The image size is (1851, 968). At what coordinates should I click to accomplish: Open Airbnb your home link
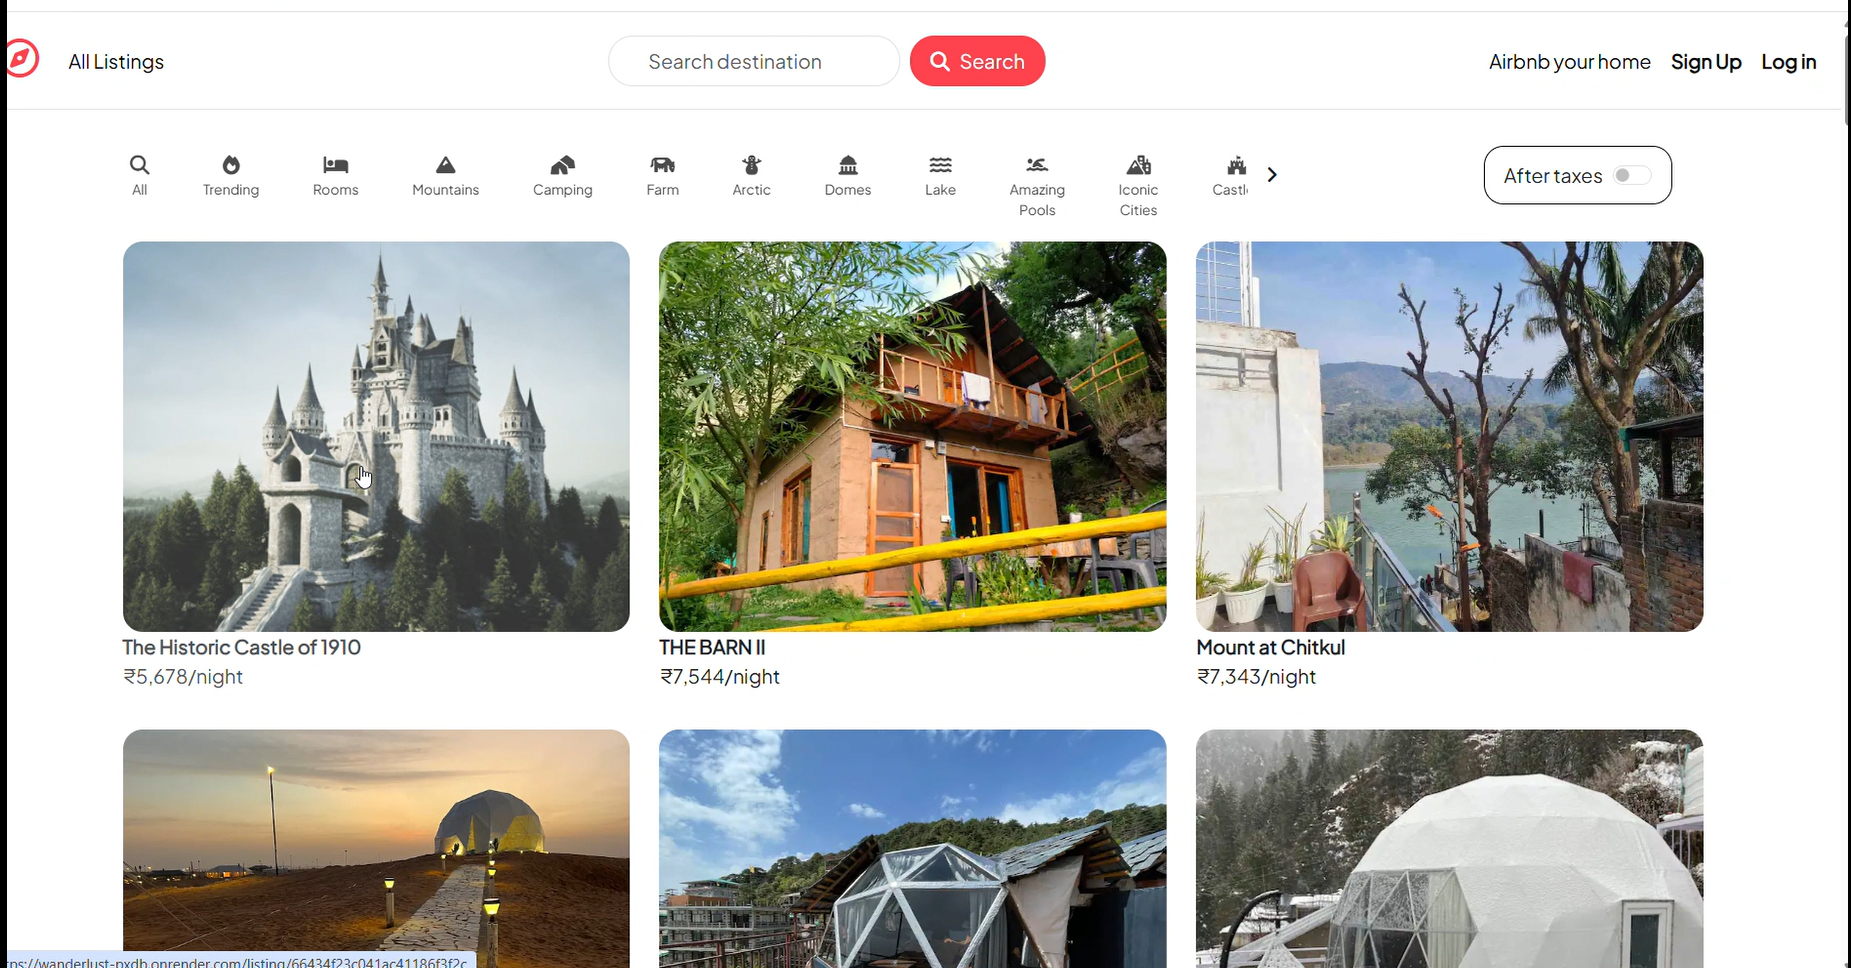tap(1569, 62)
